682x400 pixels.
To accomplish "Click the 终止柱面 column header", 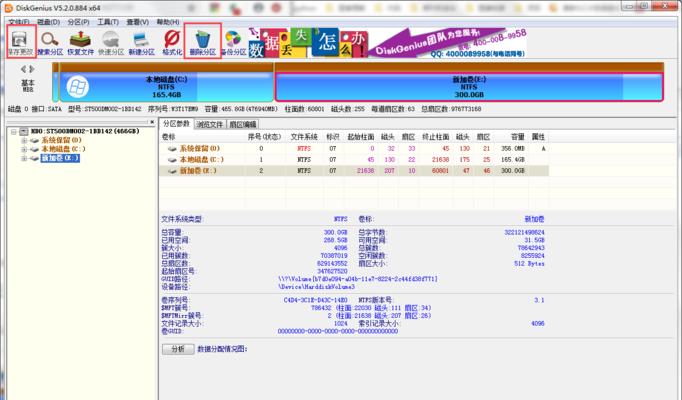I will (435, 137).
